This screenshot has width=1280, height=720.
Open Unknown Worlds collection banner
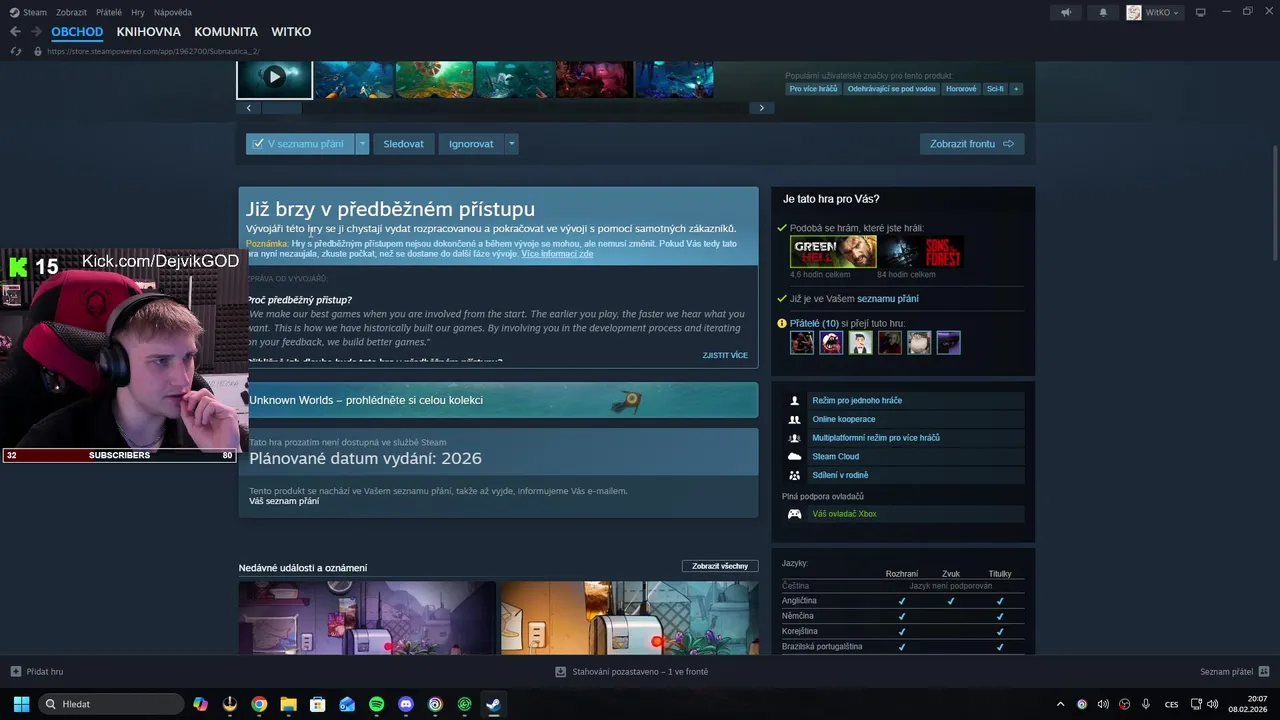coord(498,400)
